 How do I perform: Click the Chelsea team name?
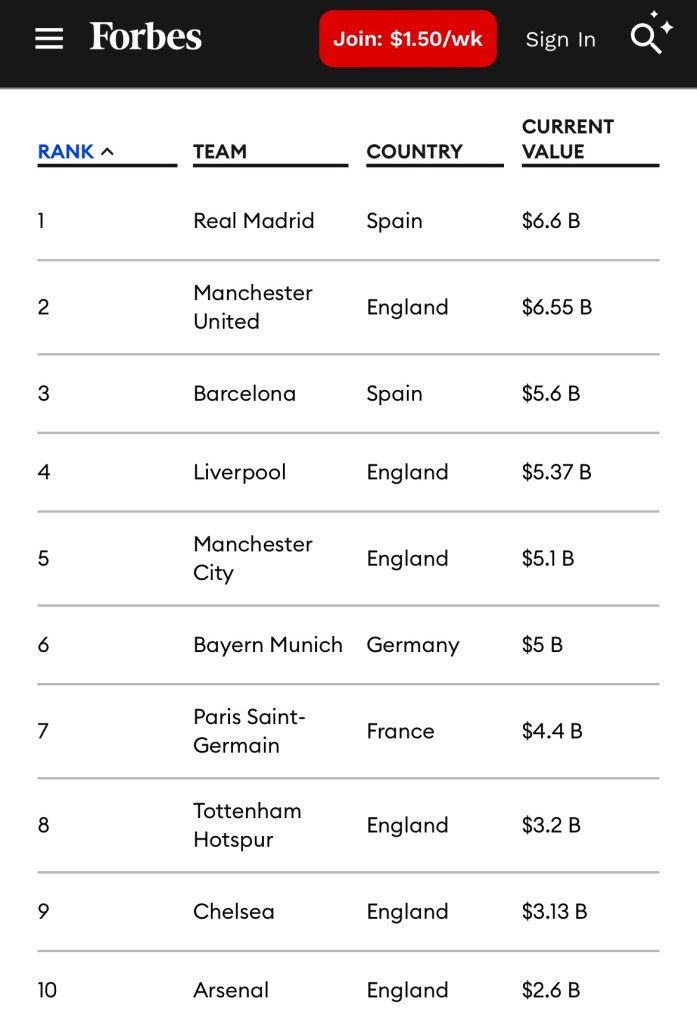click(233, 911)
